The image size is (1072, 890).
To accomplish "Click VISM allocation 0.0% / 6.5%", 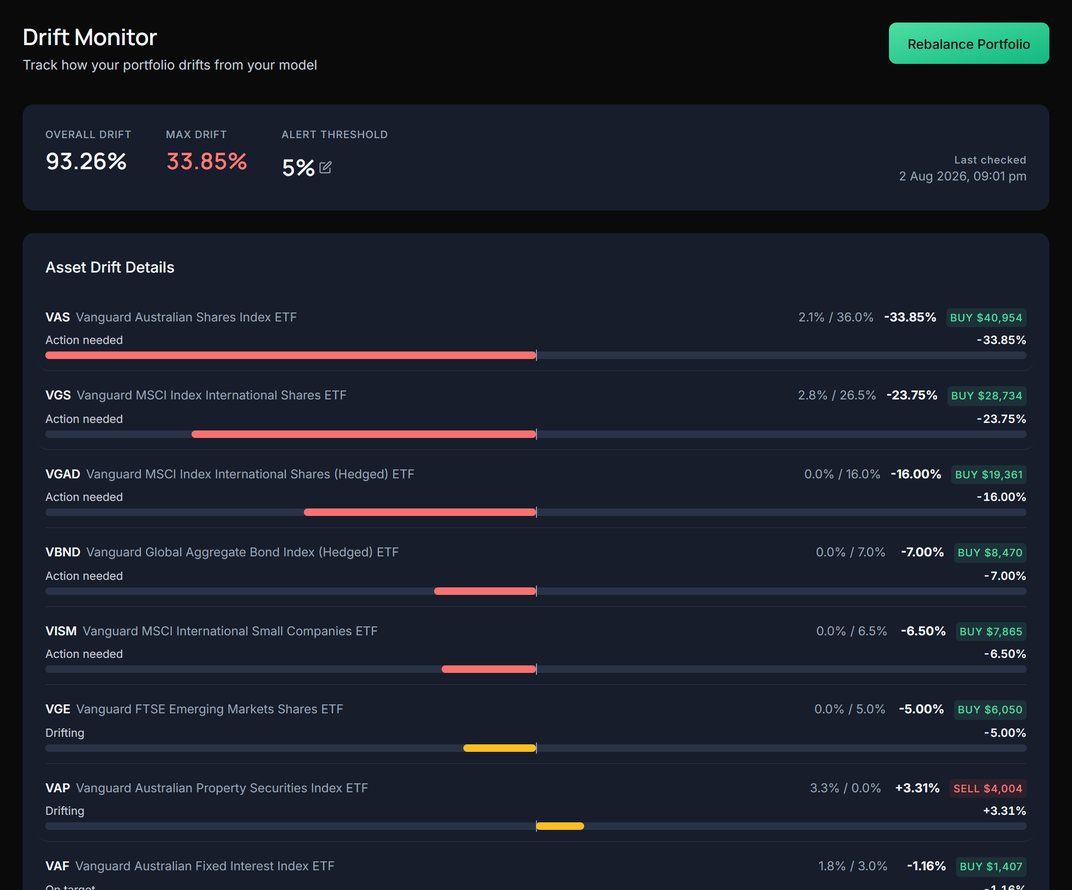I will click(851, 631).
